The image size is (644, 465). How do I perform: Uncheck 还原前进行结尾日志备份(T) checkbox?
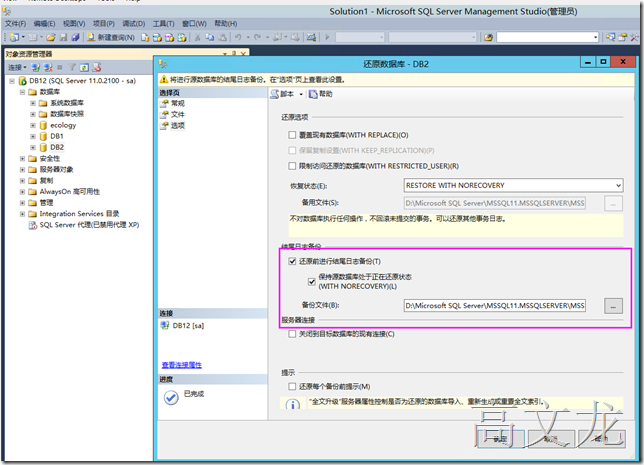point(292,261)
